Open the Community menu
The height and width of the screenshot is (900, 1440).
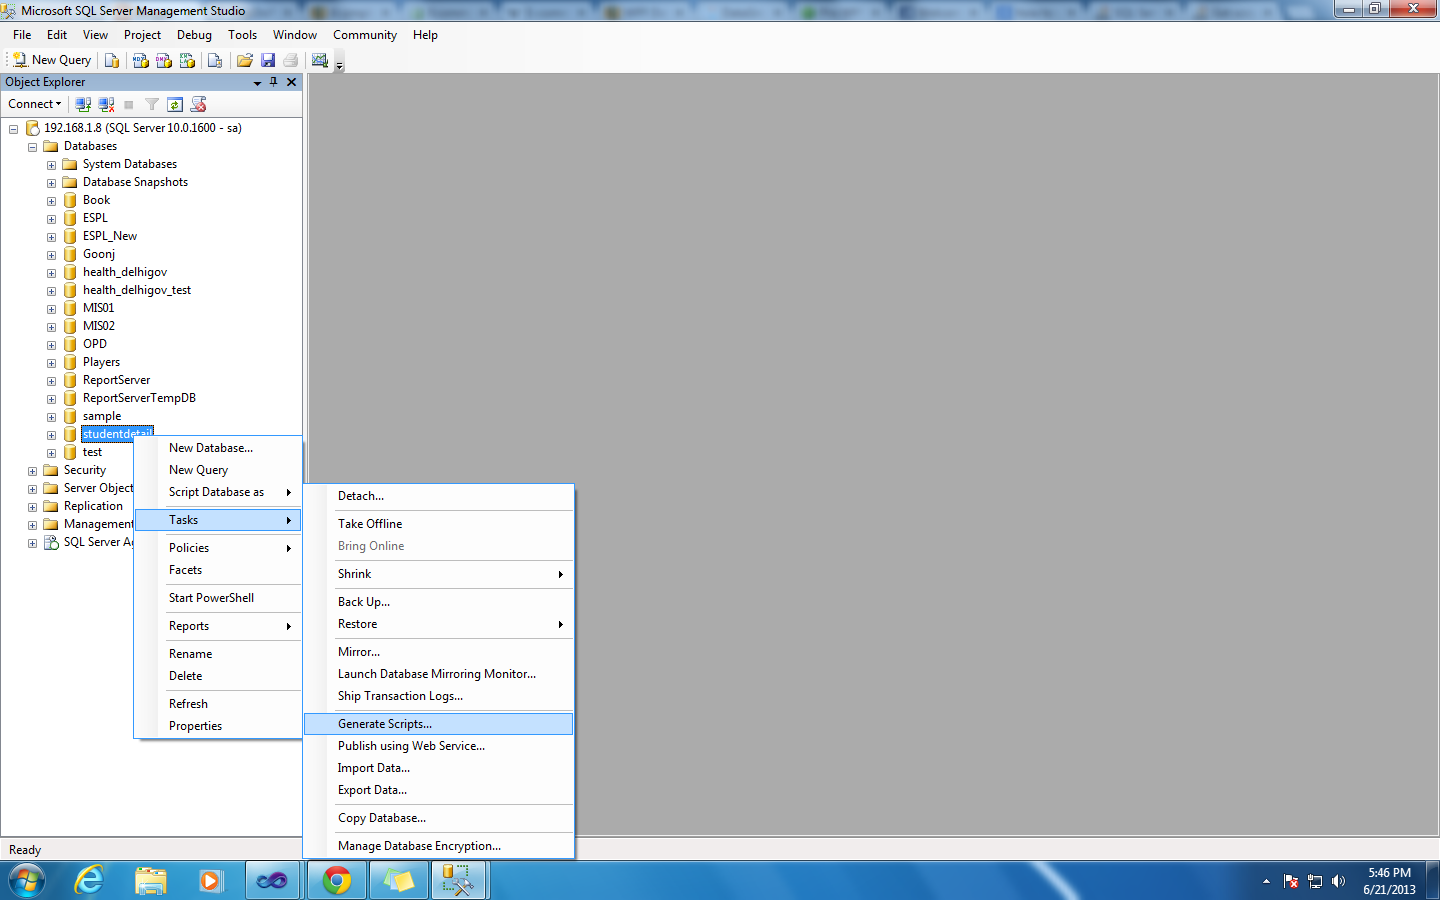[x=365, y=35]
